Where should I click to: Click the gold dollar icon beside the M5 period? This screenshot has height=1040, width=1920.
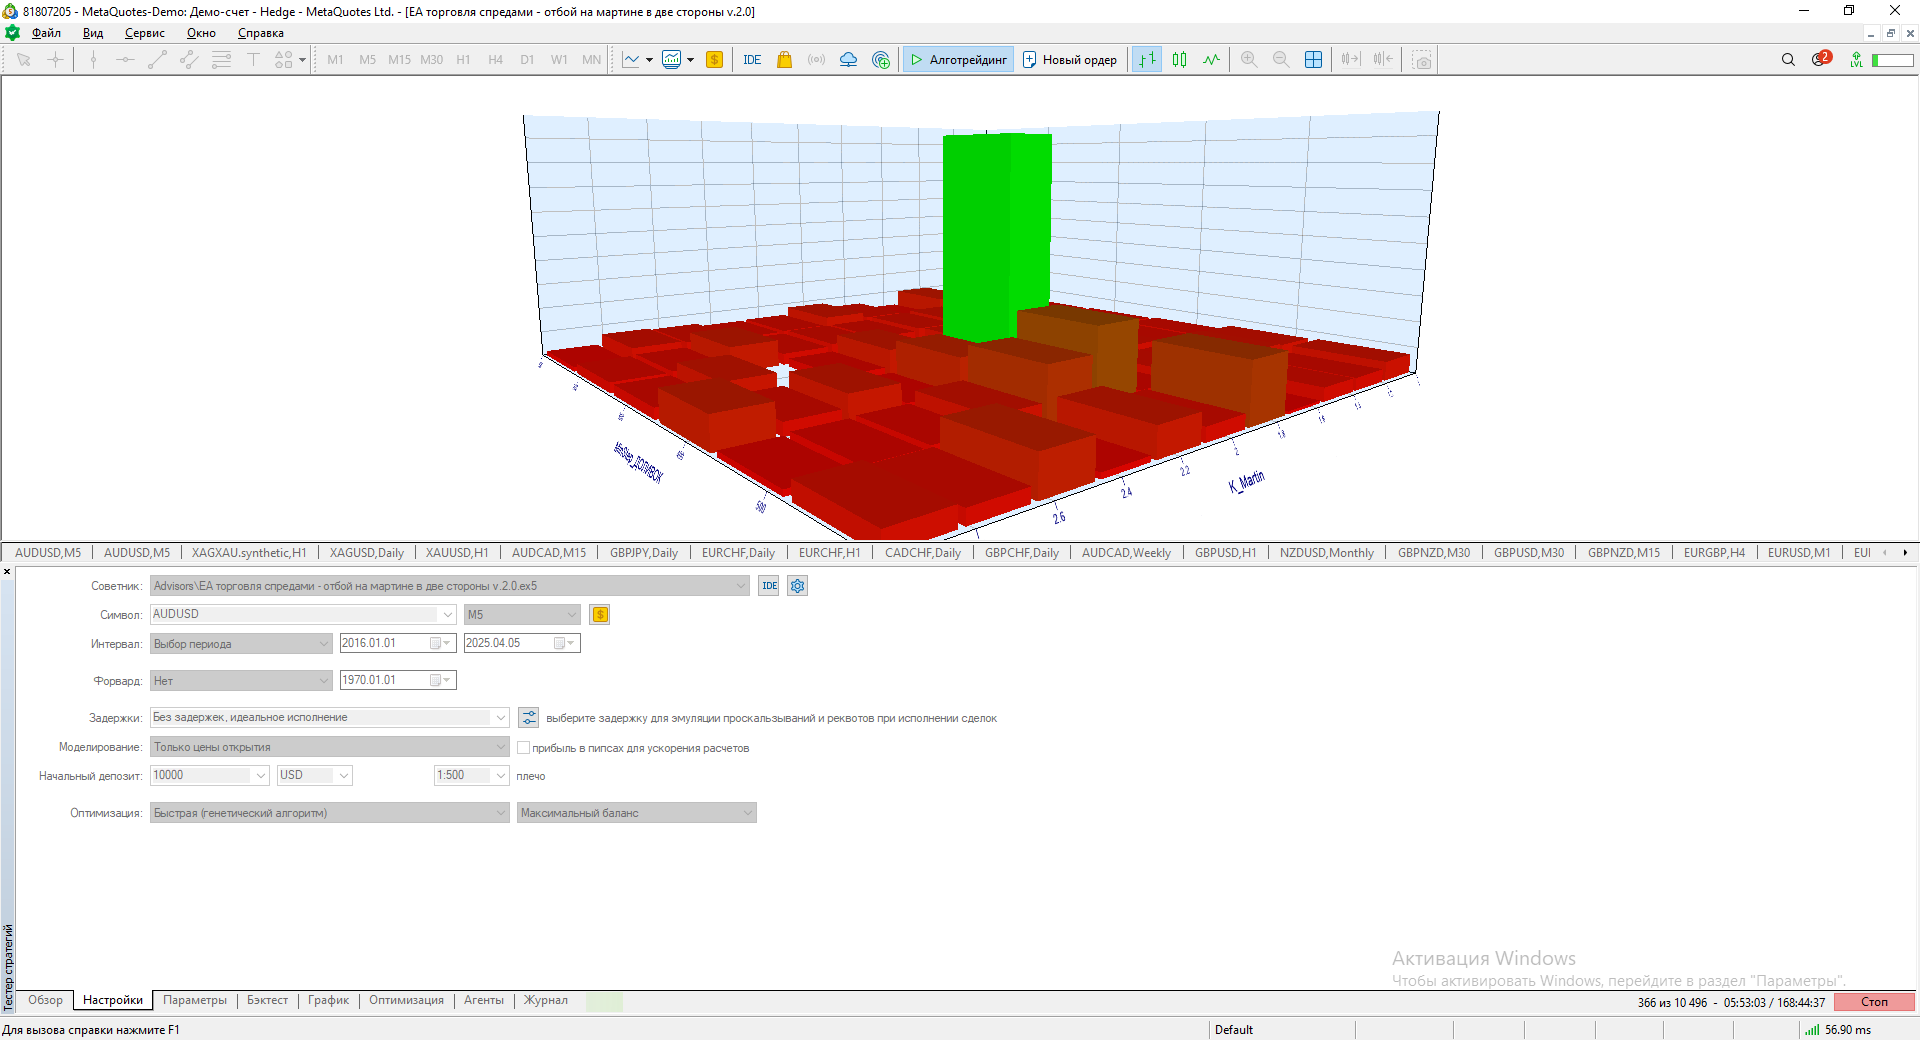[600, 615]
